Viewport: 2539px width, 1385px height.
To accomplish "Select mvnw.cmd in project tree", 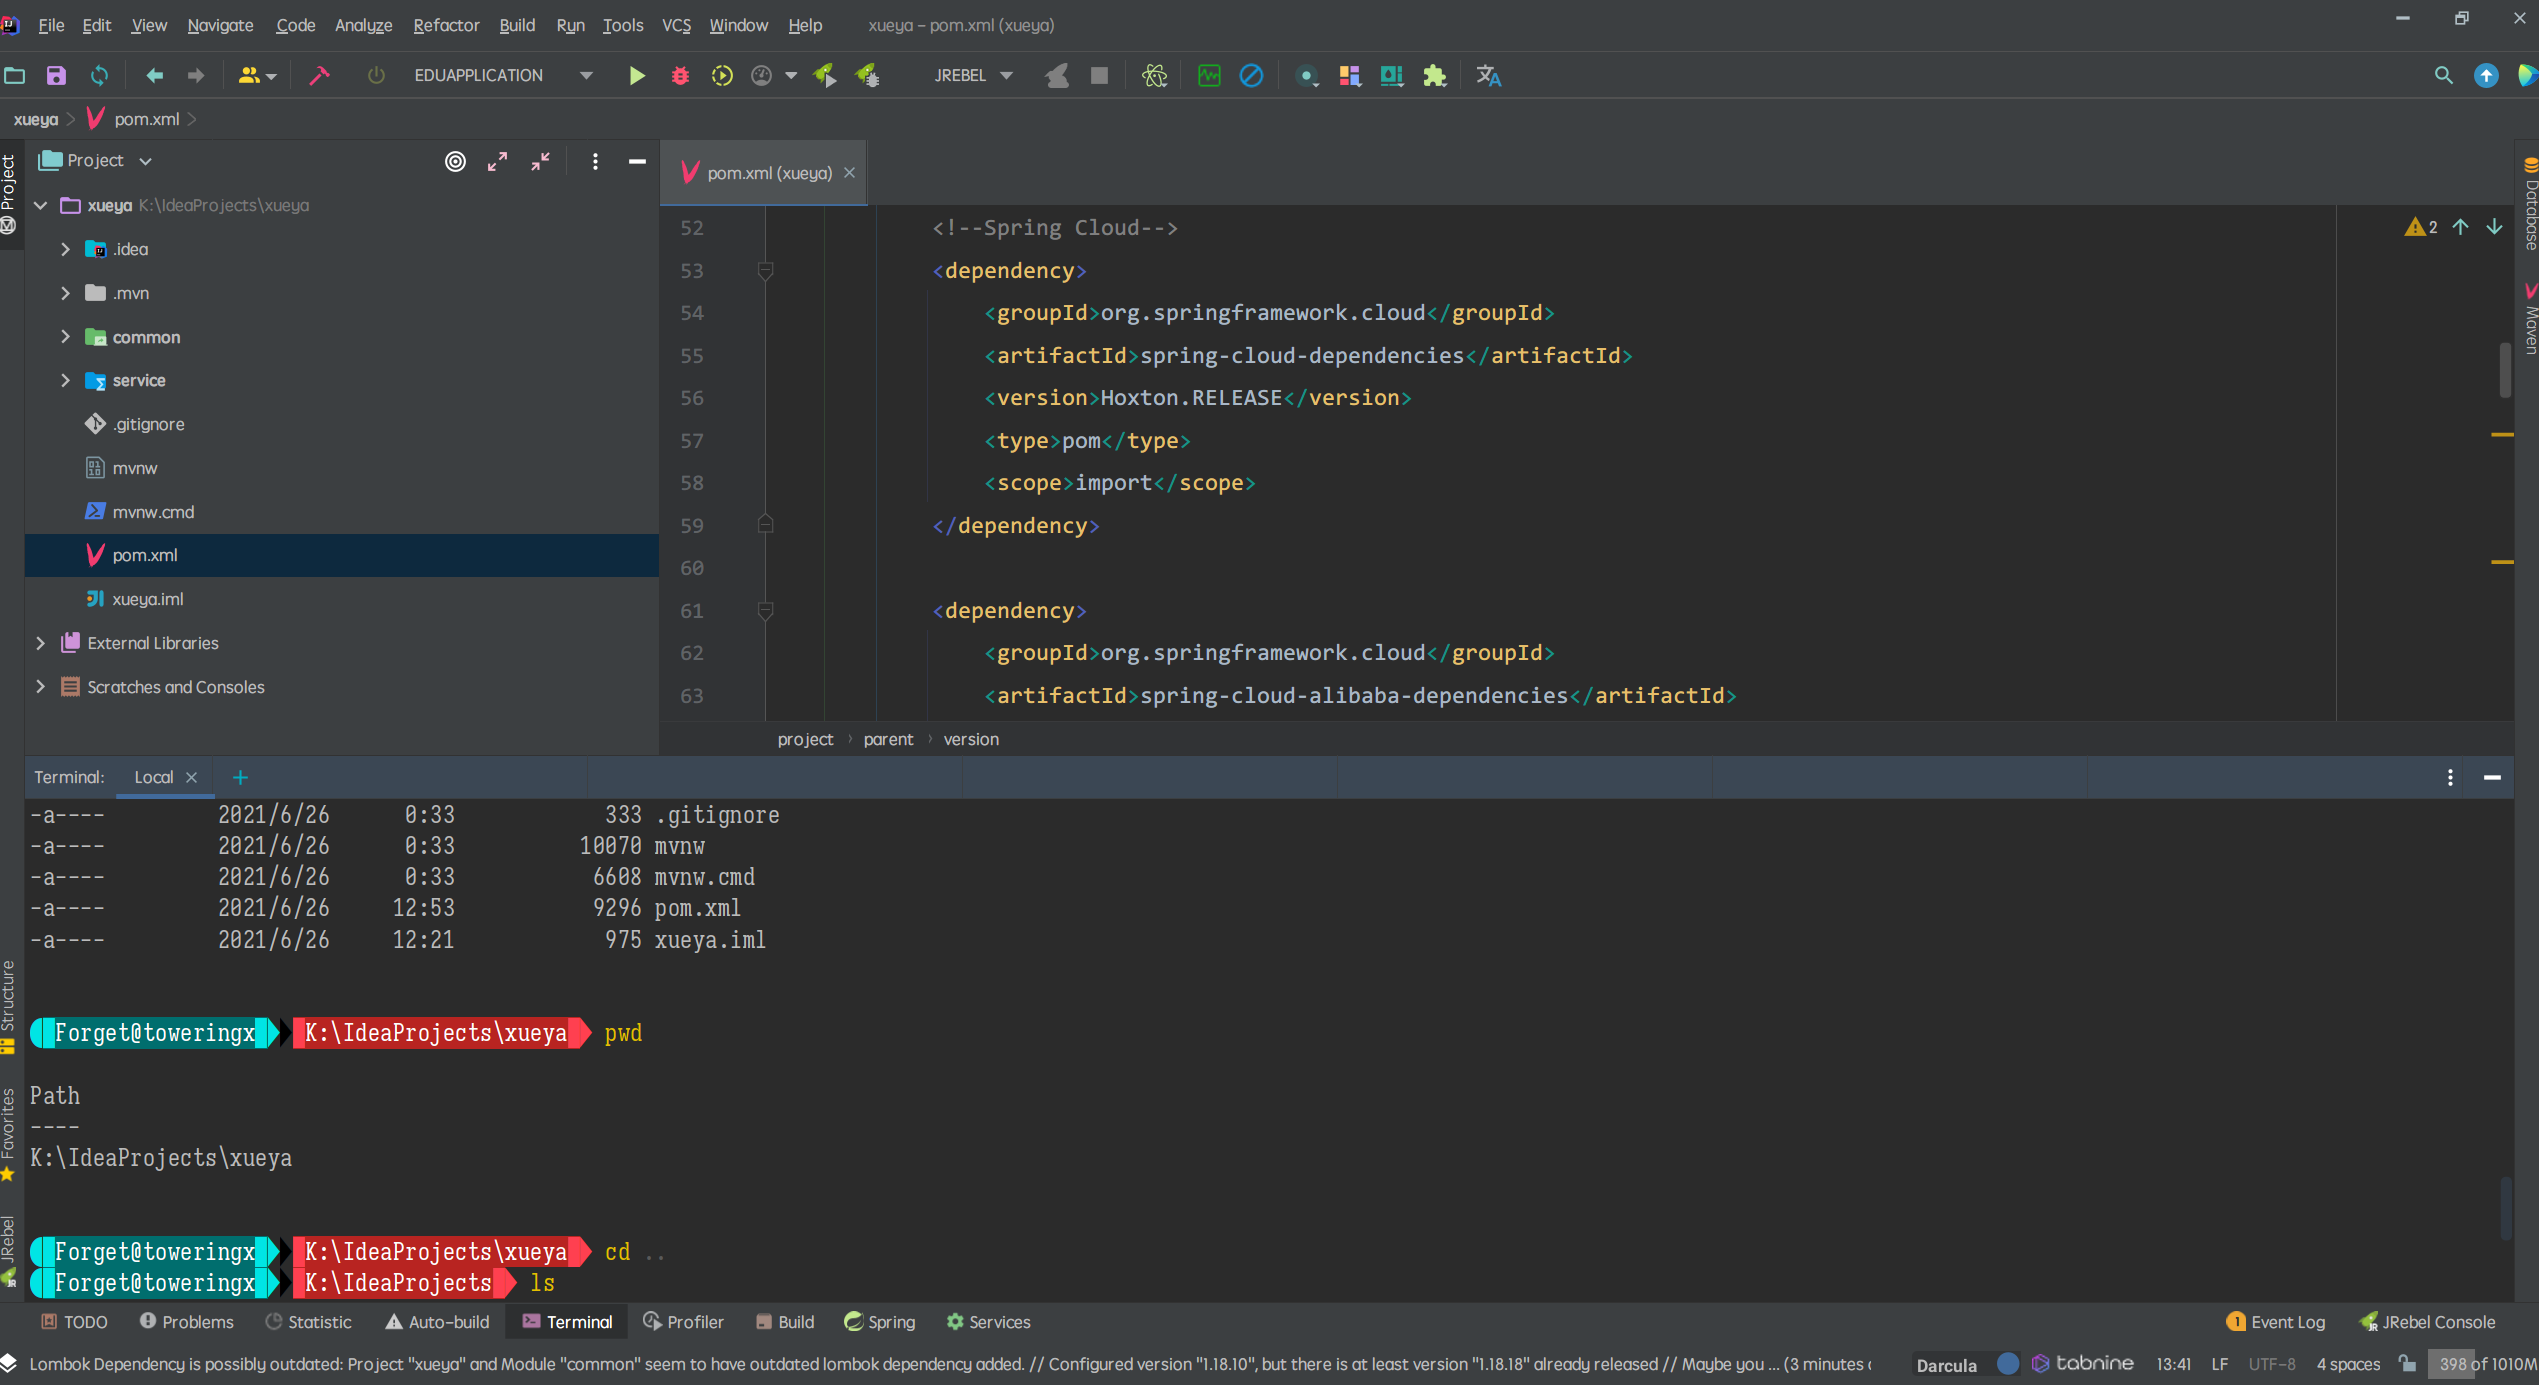I will [153, 512].
